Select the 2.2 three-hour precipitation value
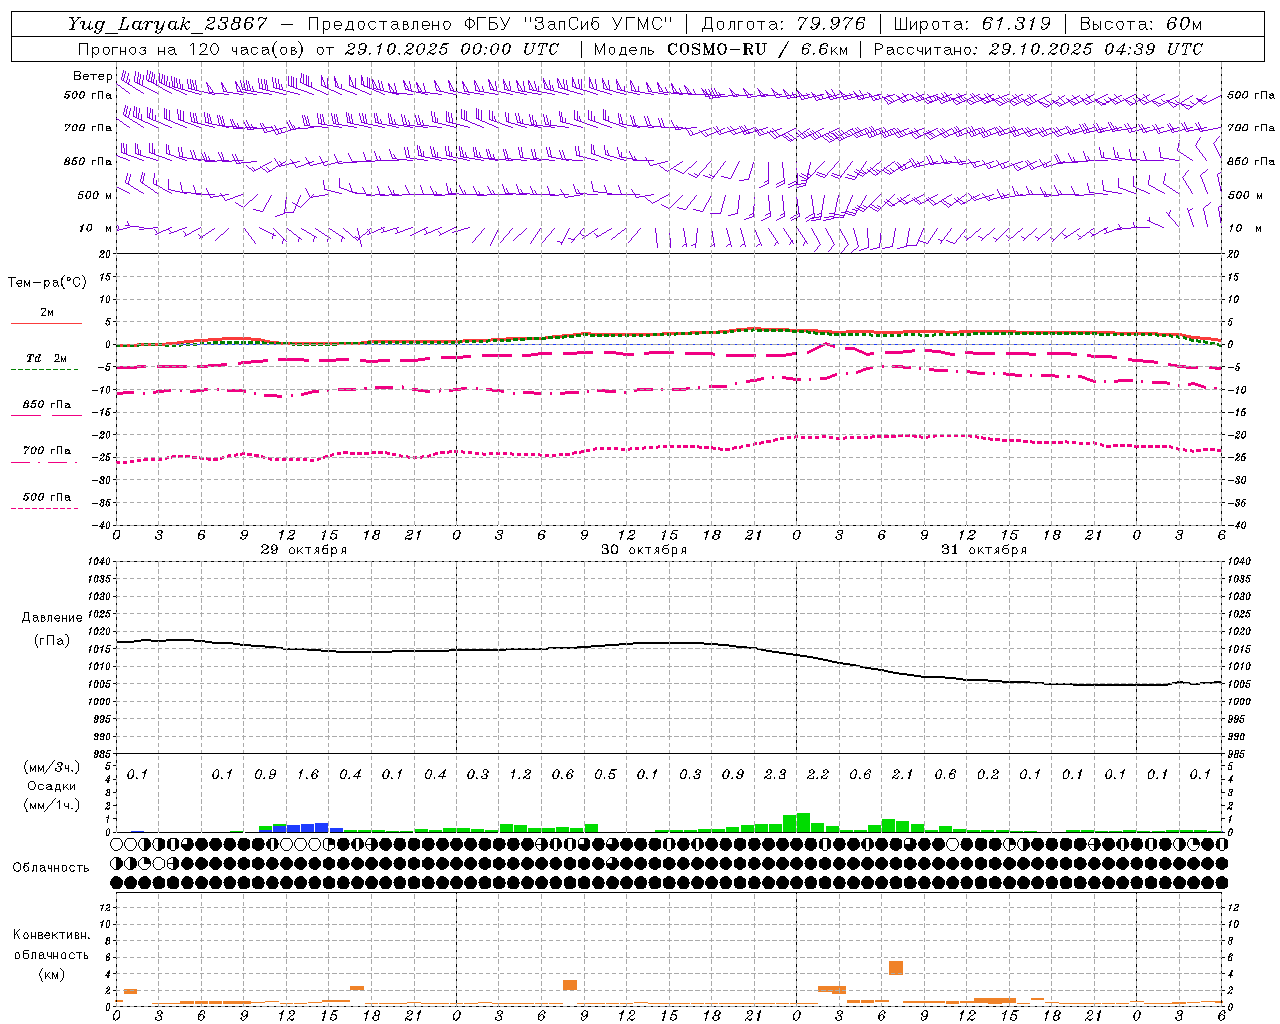Image resolution: width=1280 pixels, height=1024 pixels. pyautogui.click(x=818, y=774)
